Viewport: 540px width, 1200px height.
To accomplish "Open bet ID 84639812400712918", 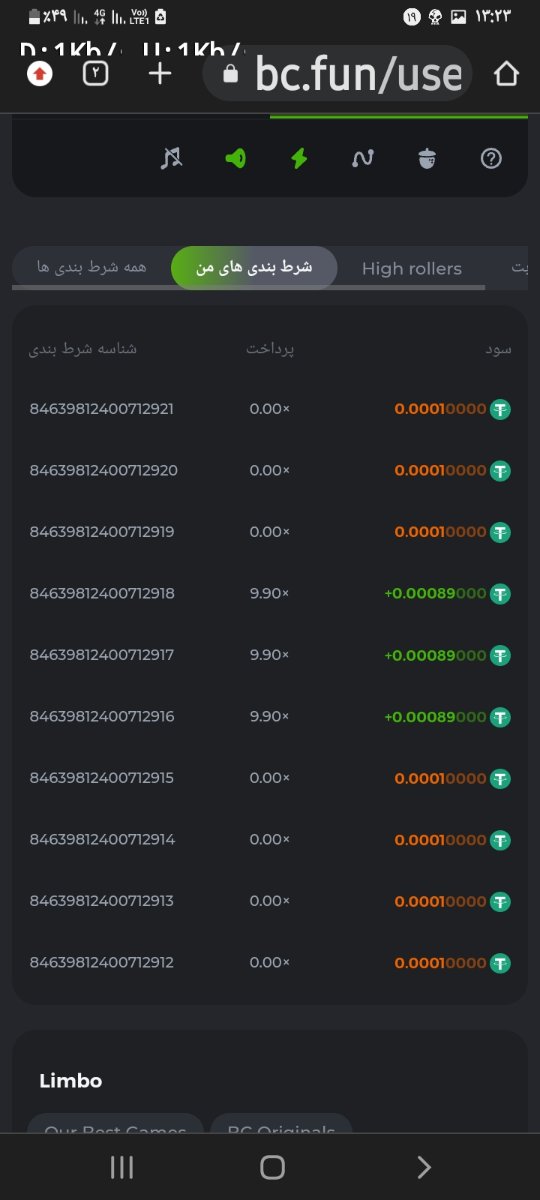I will click(x=102, y=593).
